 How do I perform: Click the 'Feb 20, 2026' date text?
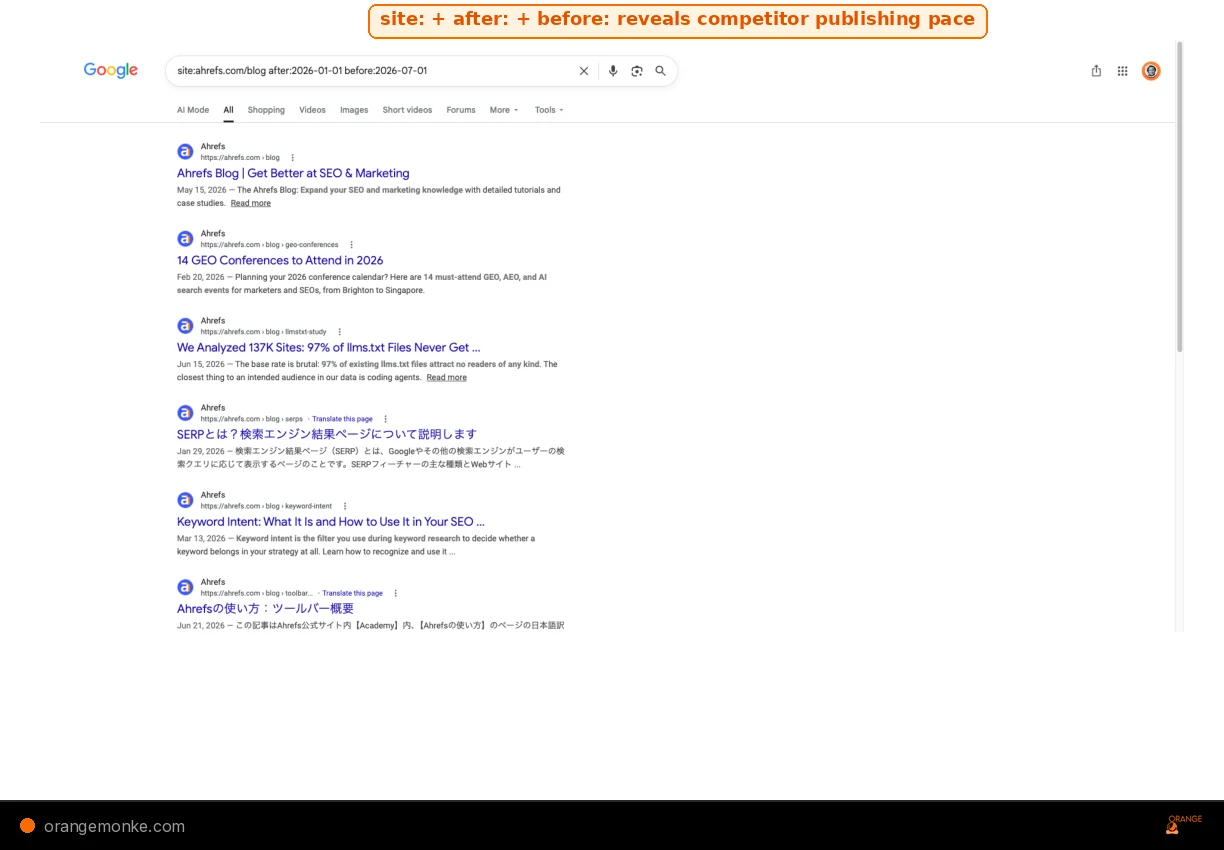click(x=201, y=277)
